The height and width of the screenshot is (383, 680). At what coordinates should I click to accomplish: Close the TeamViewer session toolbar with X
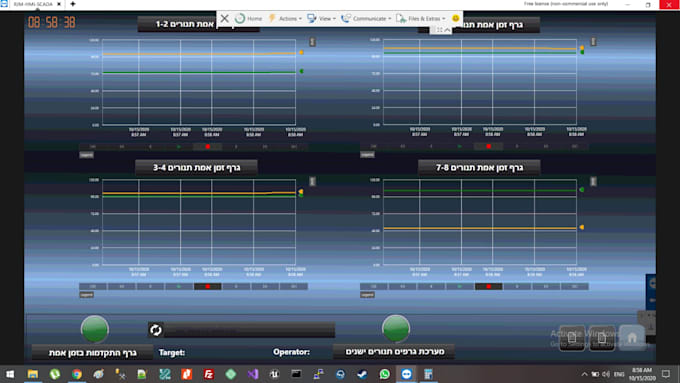225,19
